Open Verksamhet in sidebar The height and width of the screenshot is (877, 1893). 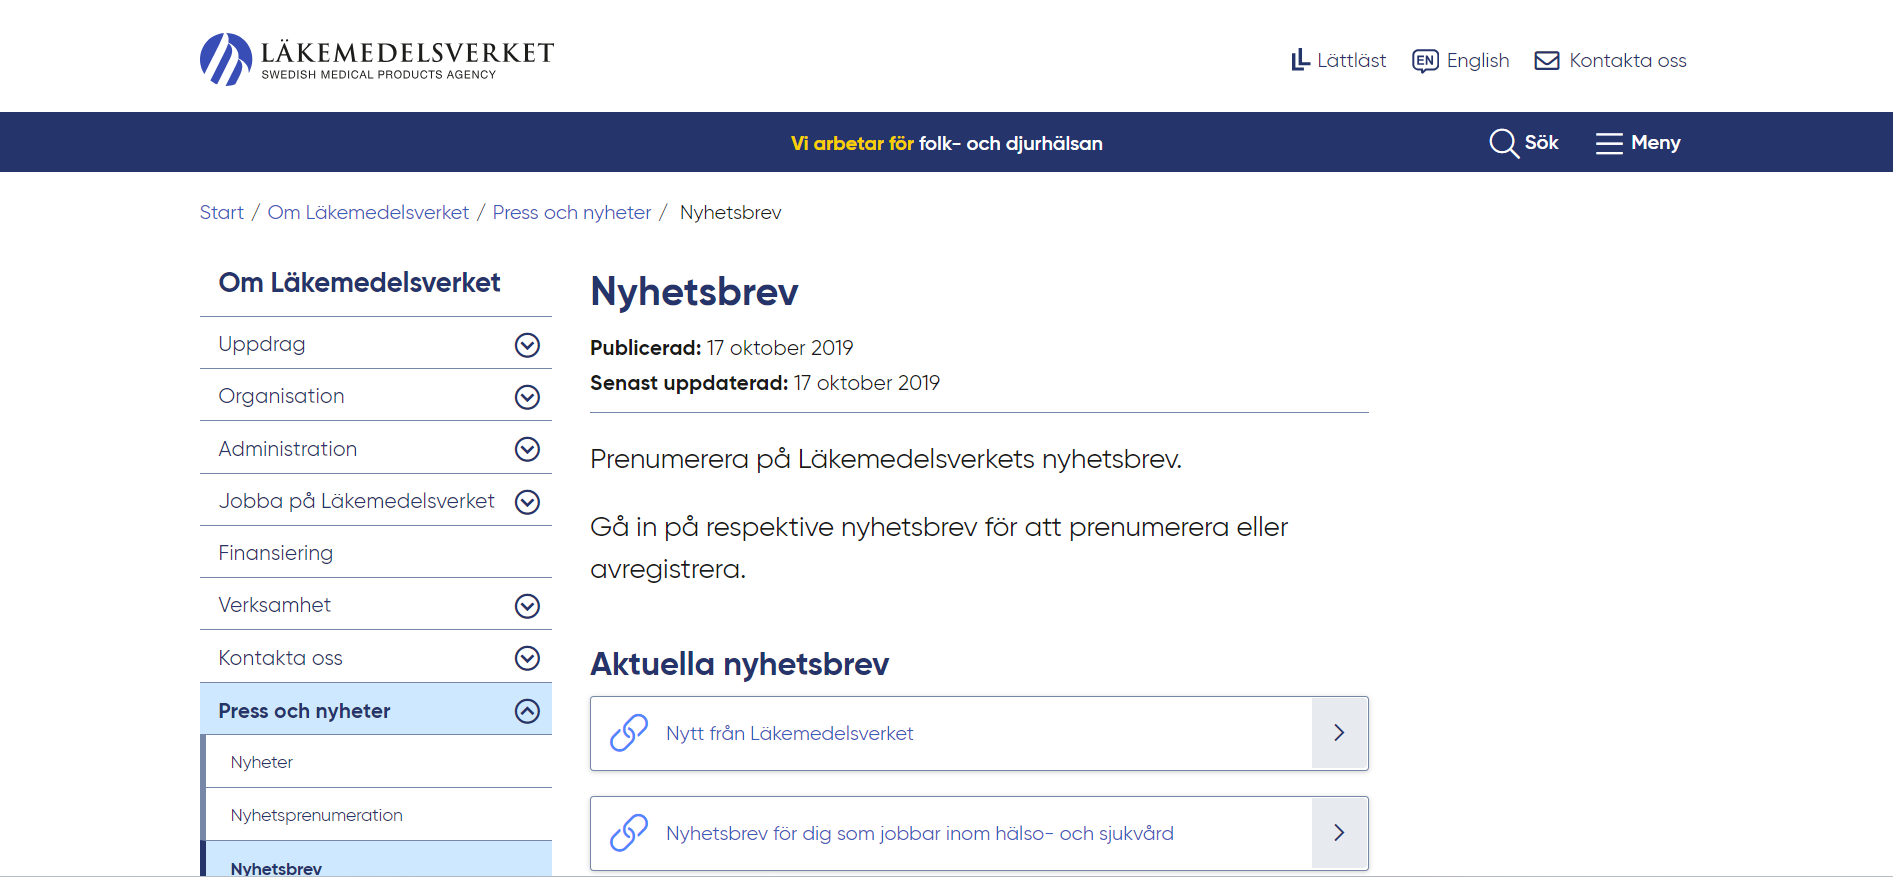[275, 605]
